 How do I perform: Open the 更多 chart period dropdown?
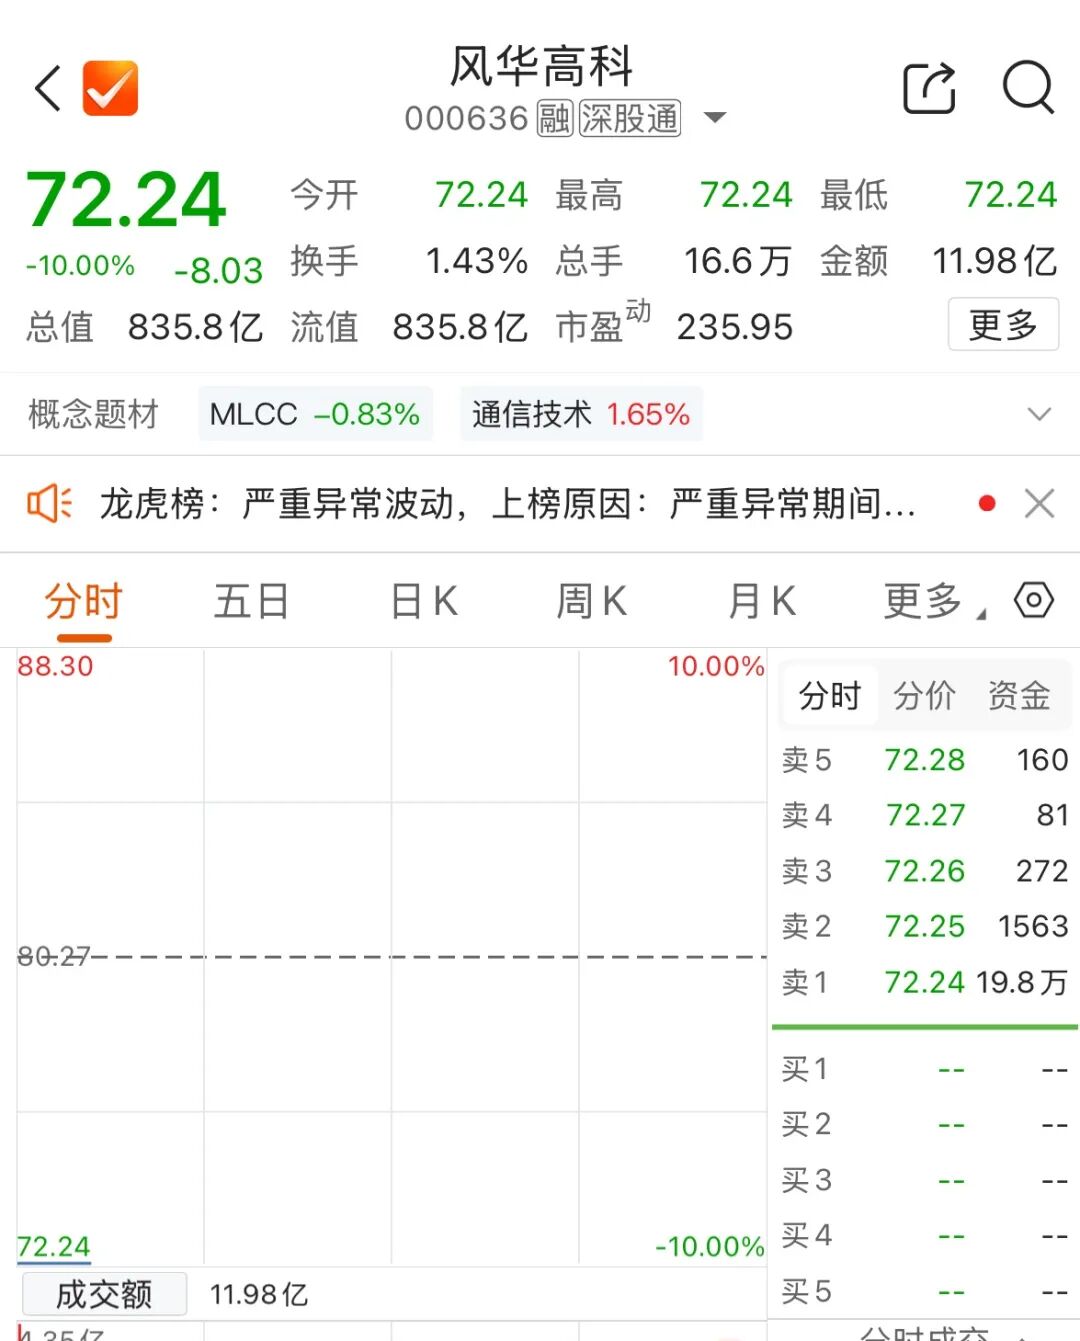(934, 602)
